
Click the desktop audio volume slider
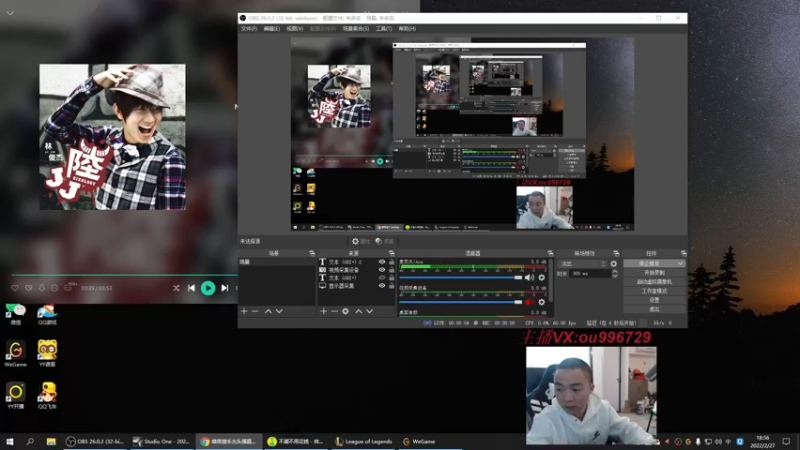pyautogui.click(x=460, y=277)
